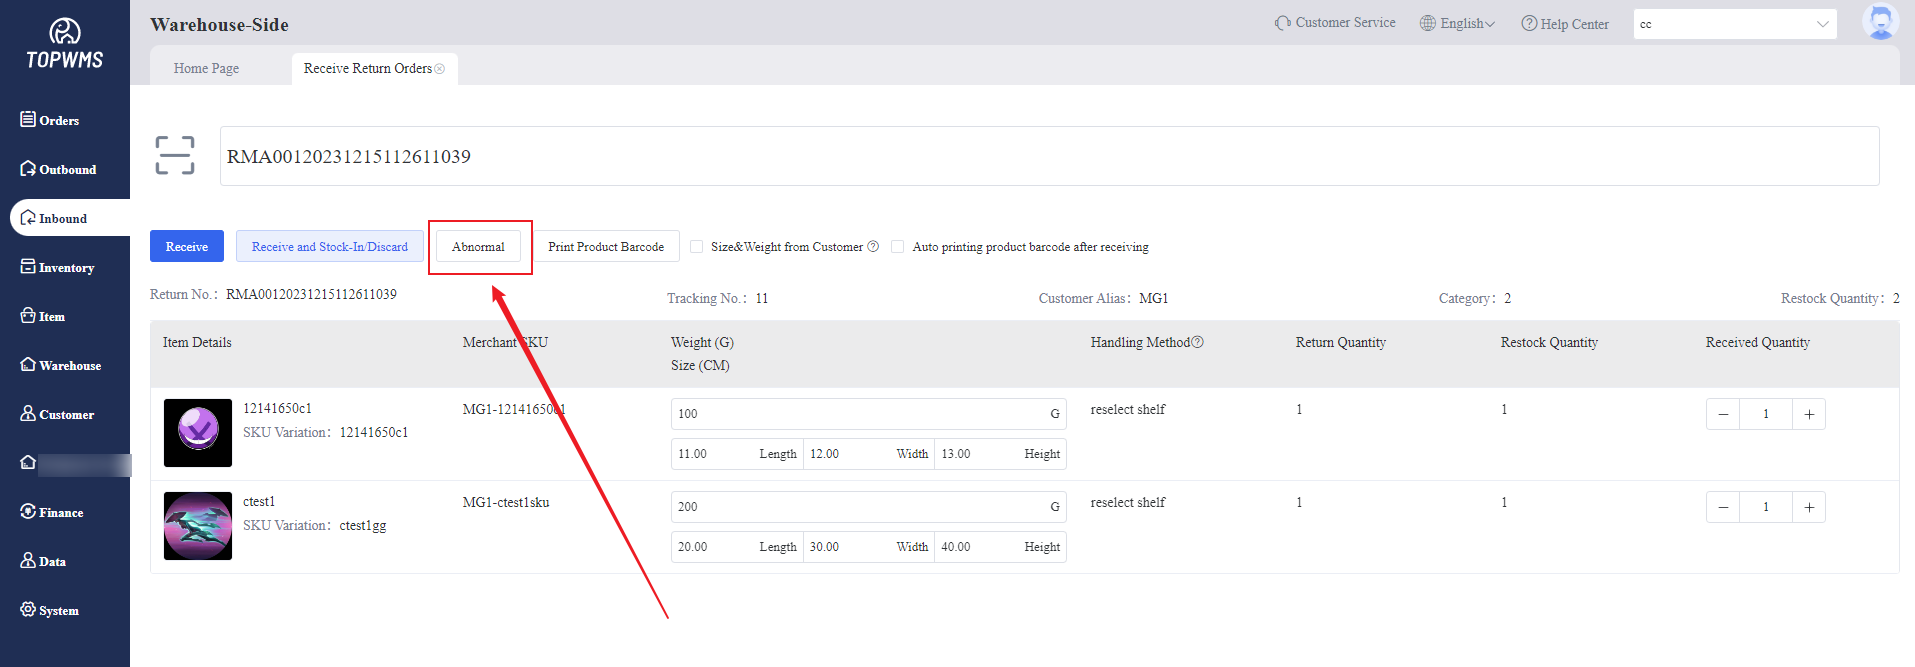Image resolution: width=1915 pixels, height=667 pixels.
Task: Switch to the Home Page tab
Action: 206,69
